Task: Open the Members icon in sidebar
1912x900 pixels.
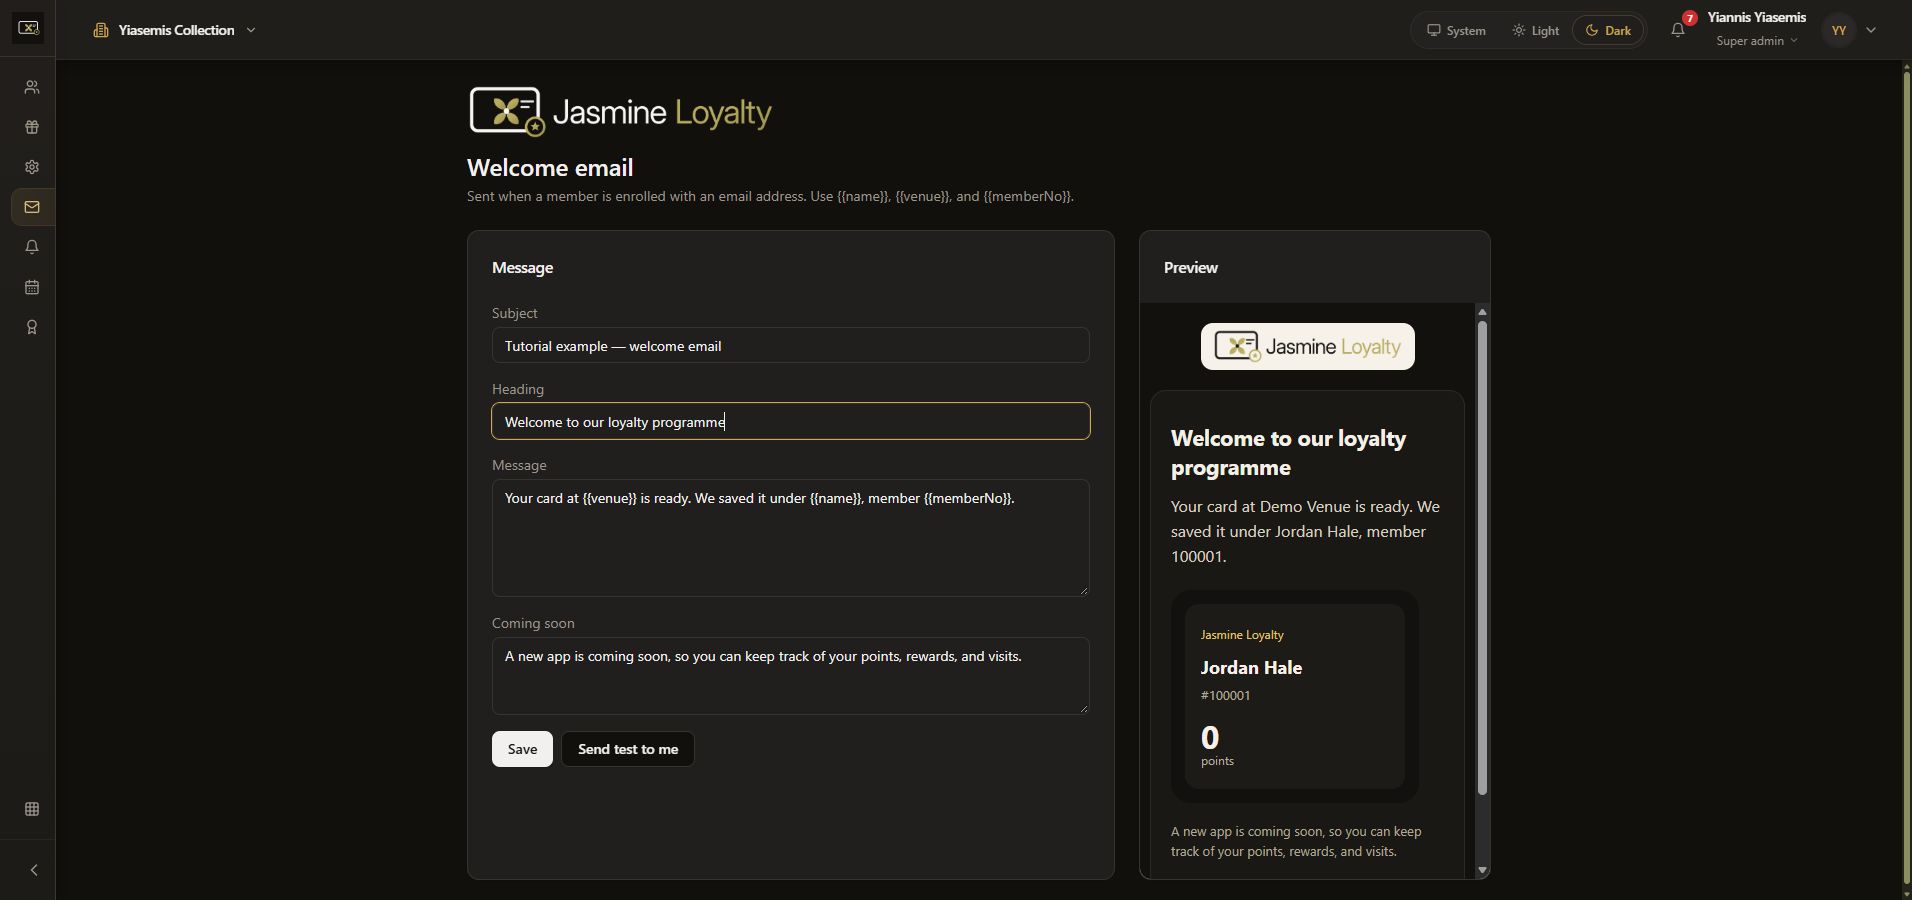Action: point(32,87)
